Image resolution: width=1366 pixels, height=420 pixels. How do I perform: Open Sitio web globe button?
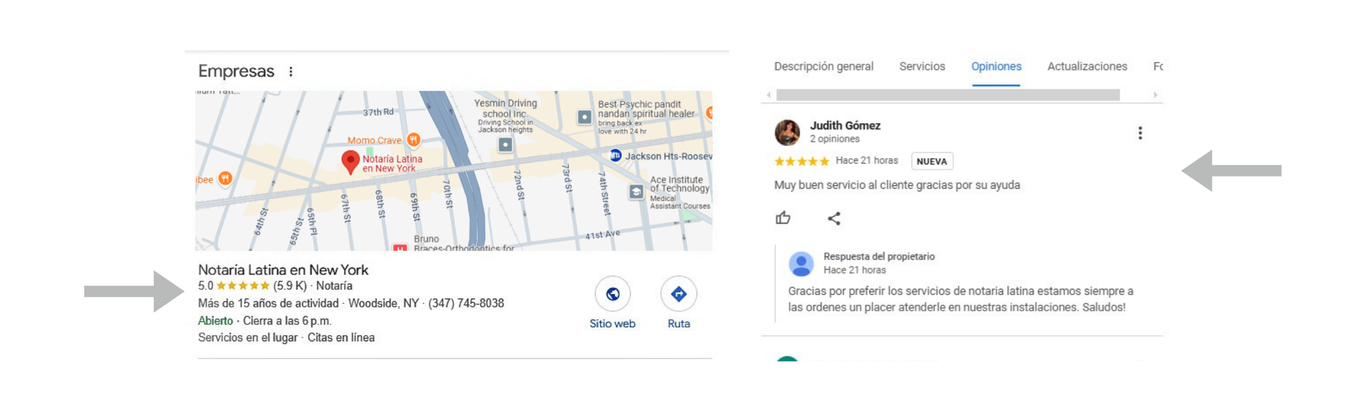612,294
